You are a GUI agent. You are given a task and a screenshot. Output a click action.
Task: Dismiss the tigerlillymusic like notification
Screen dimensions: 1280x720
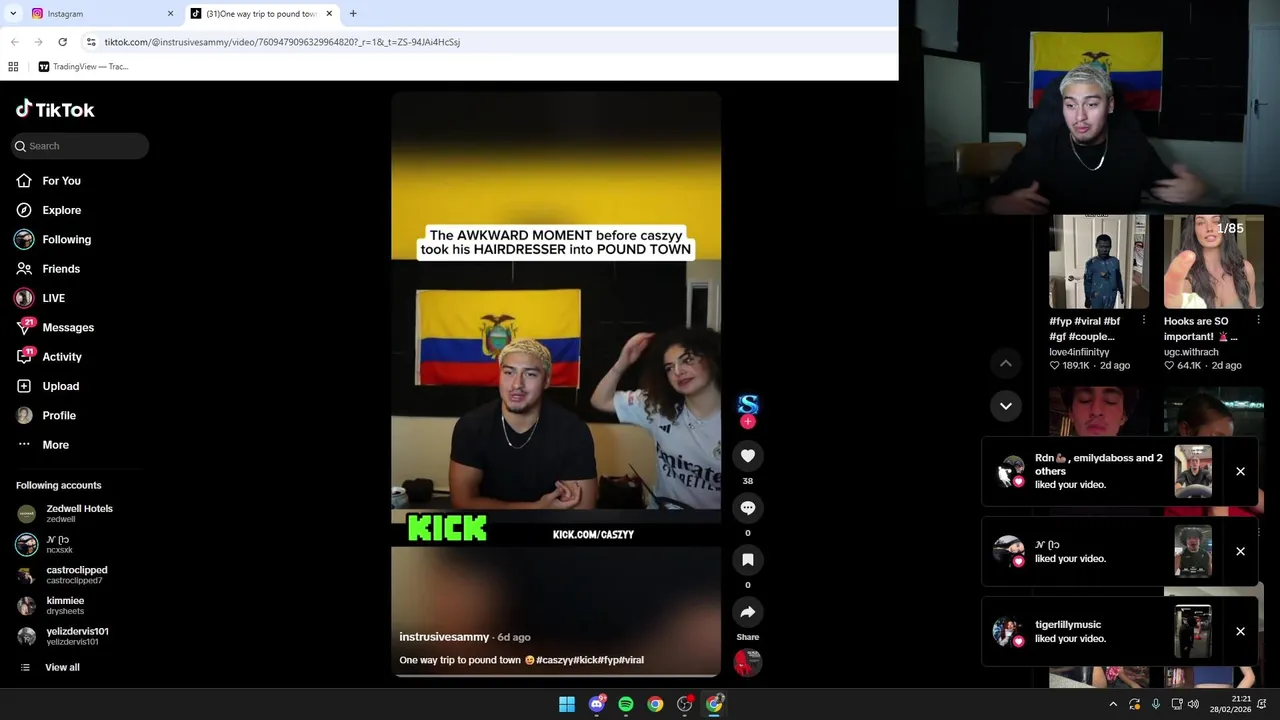1240,631
